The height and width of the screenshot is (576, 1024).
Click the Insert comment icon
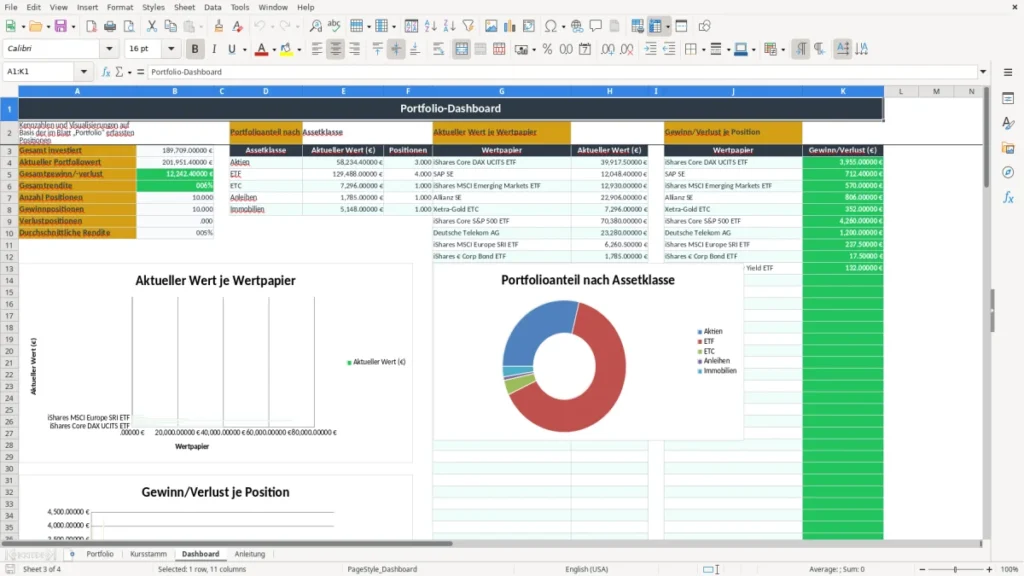[596, 26]
